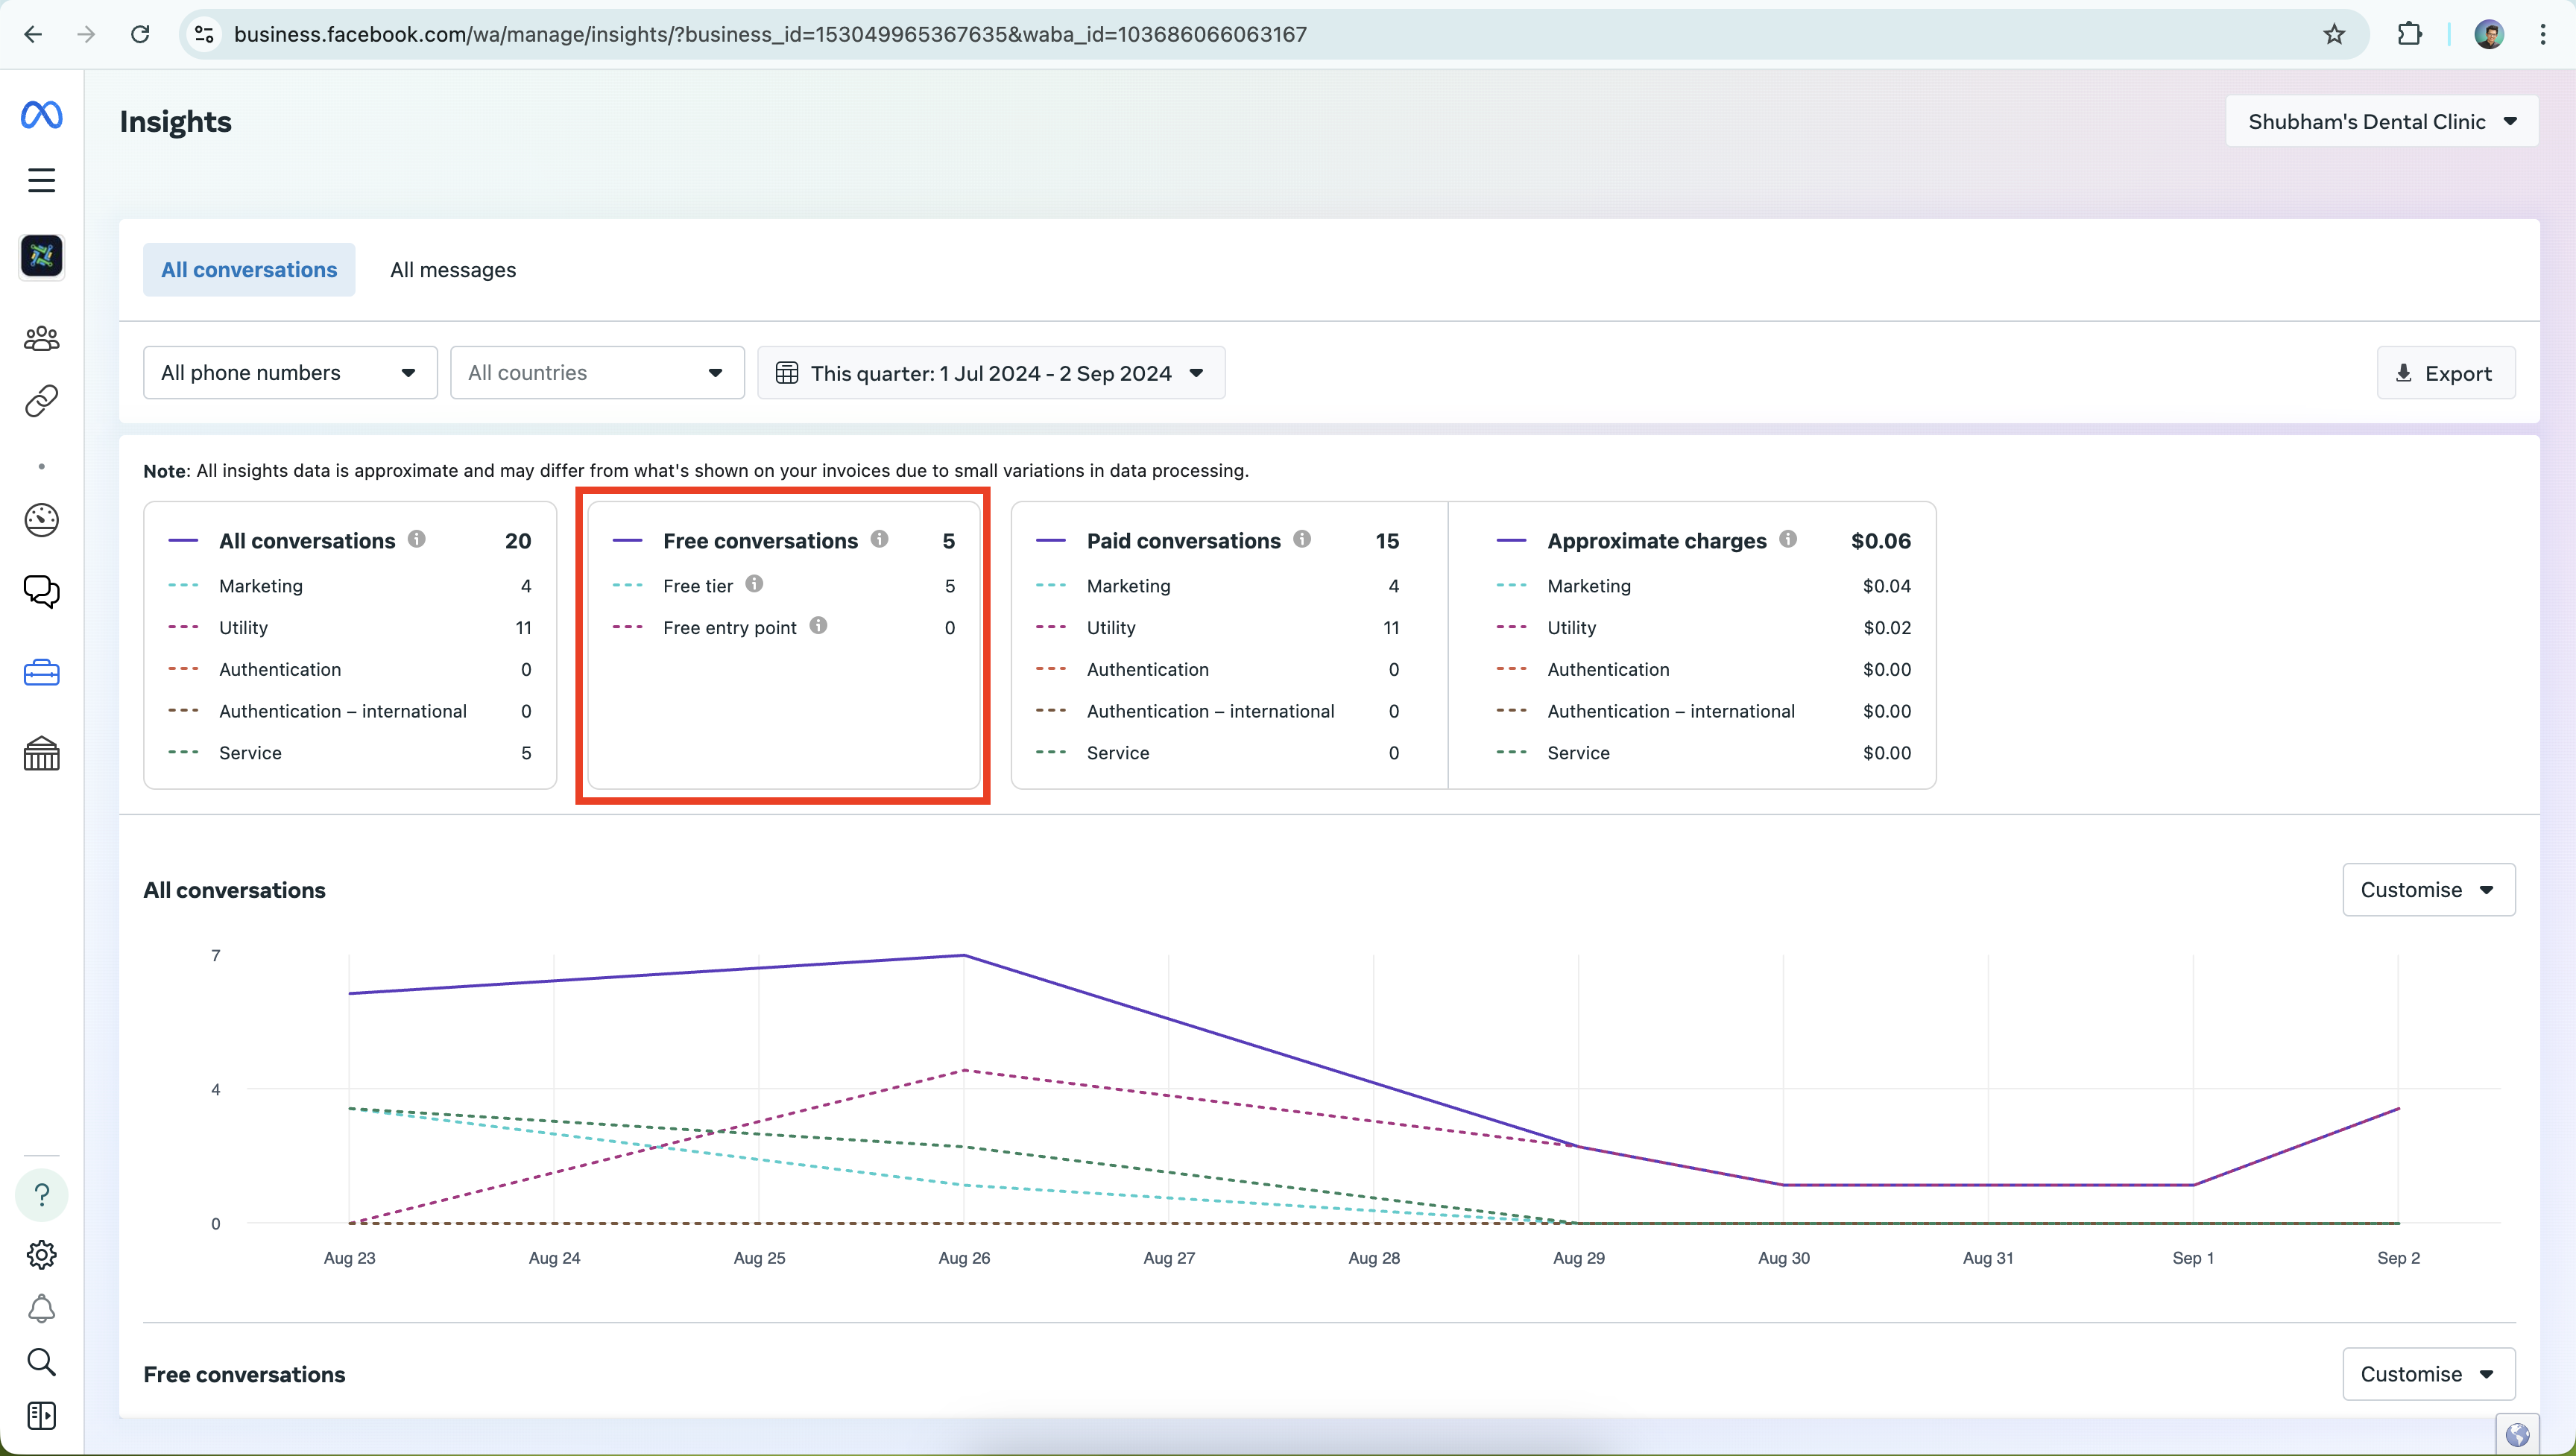
Task: Open Shubham's Dental Clinic account selector
Action: tap(2381, 122)
